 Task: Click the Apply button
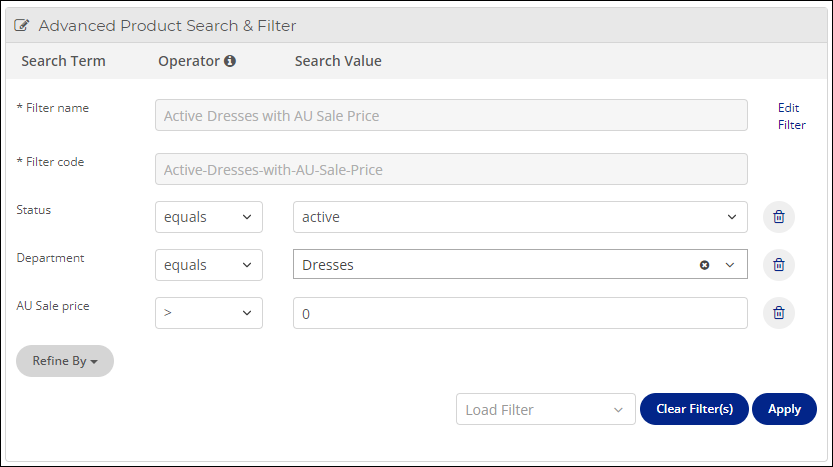[784, 409]
